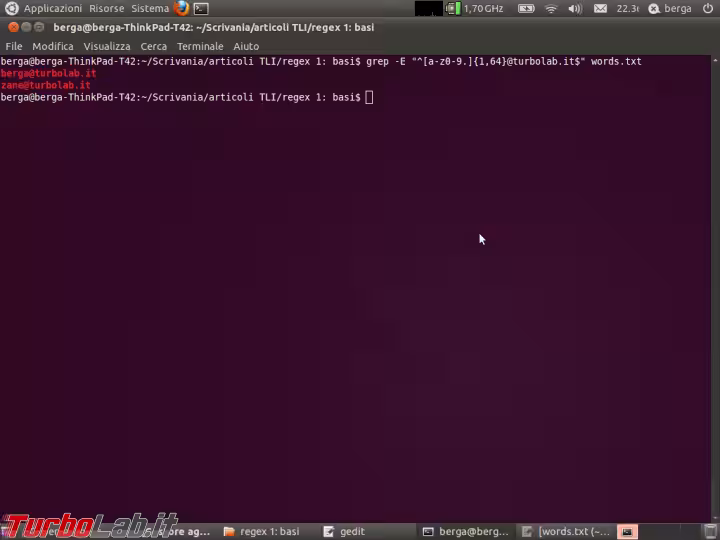720x540 pixels.
Task: Open the Modifica menu
Action: (53, 46)
